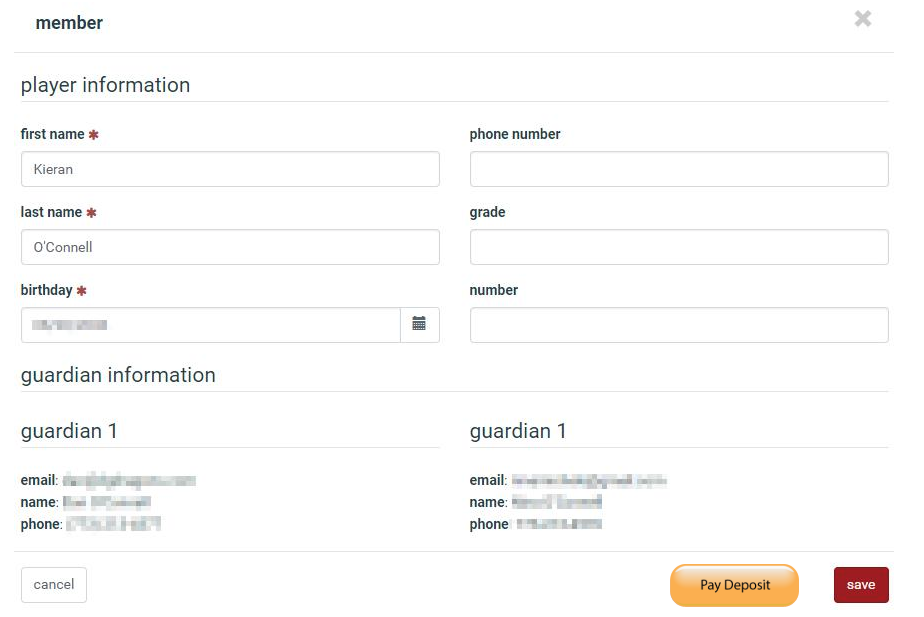Click the guardian information section heading

point(118,375)
